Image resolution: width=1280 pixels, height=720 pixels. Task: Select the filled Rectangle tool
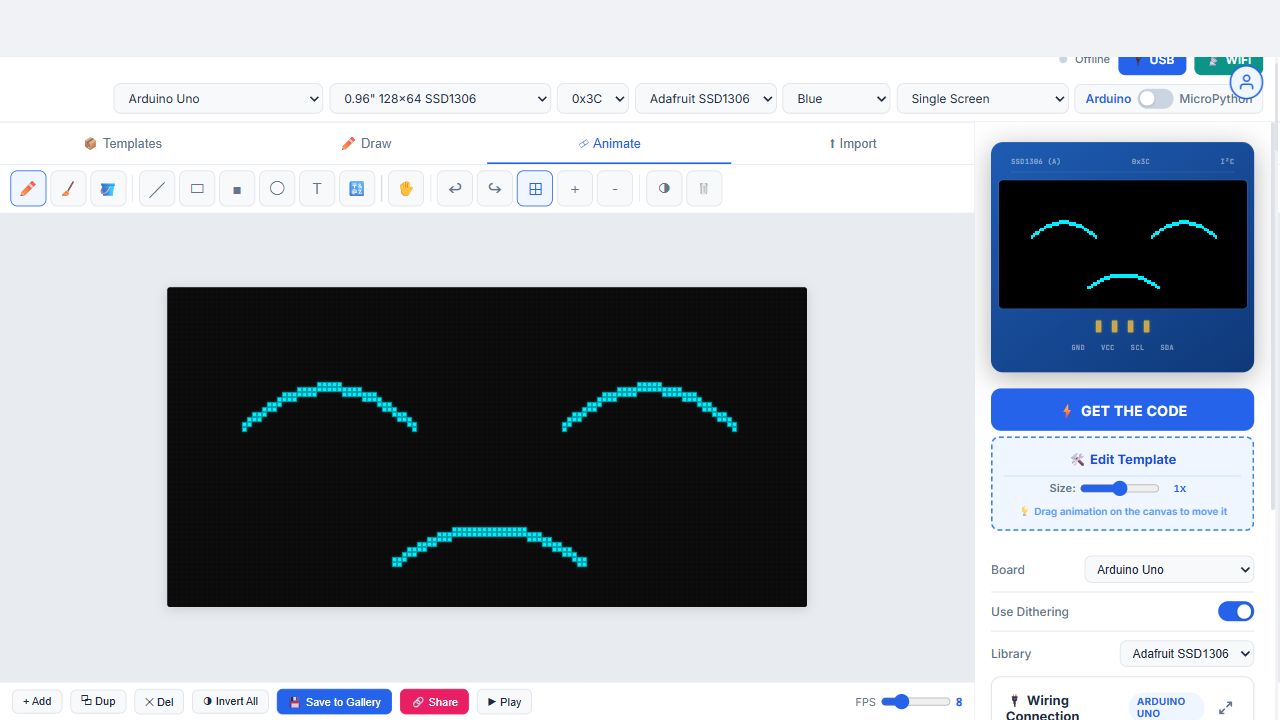point(237,188)
